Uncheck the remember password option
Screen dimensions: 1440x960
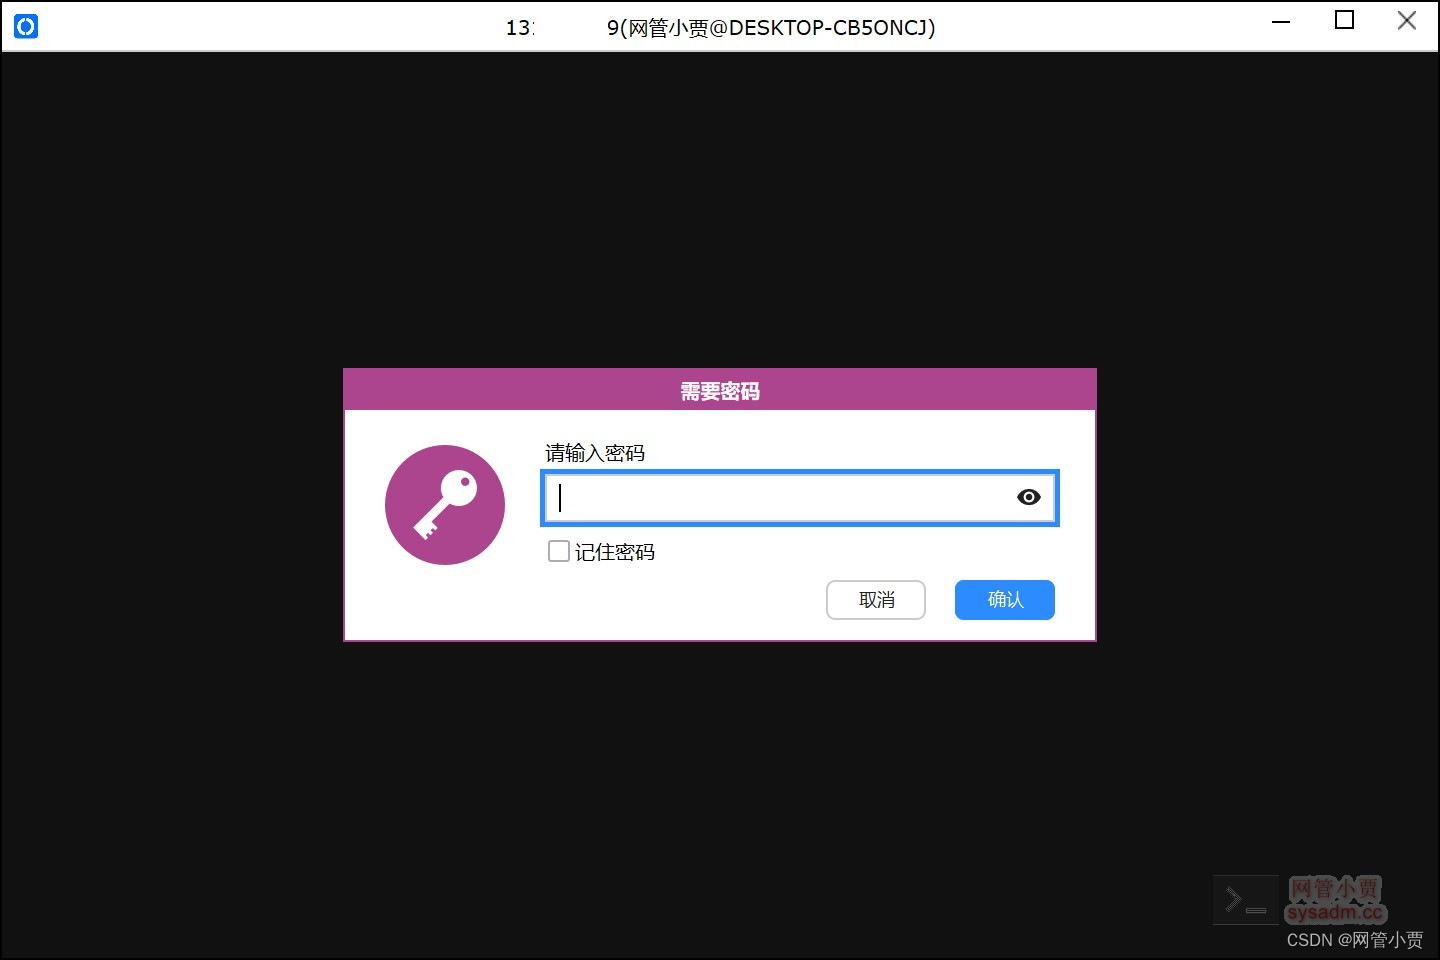[x=558, y=551]
